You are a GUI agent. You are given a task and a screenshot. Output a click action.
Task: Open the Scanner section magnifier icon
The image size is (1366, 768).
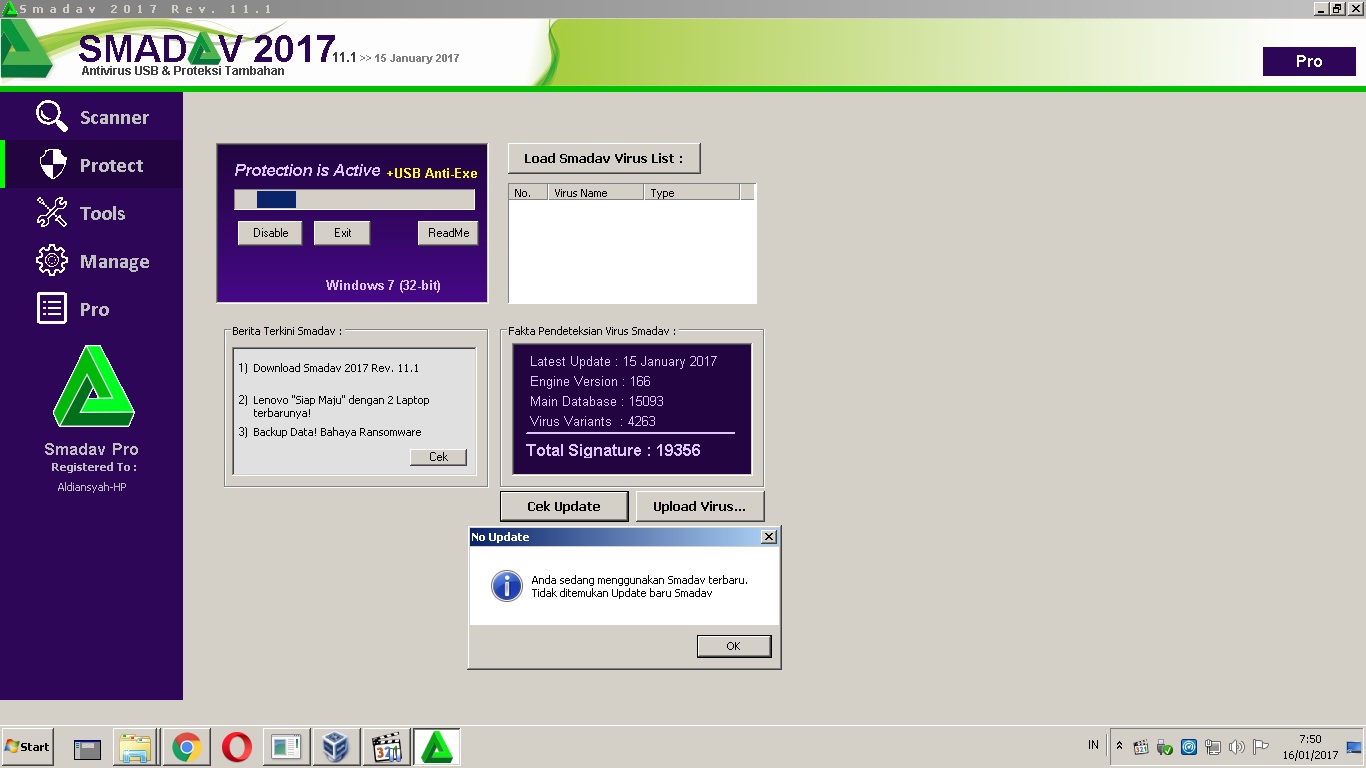(x=52, y=116)
